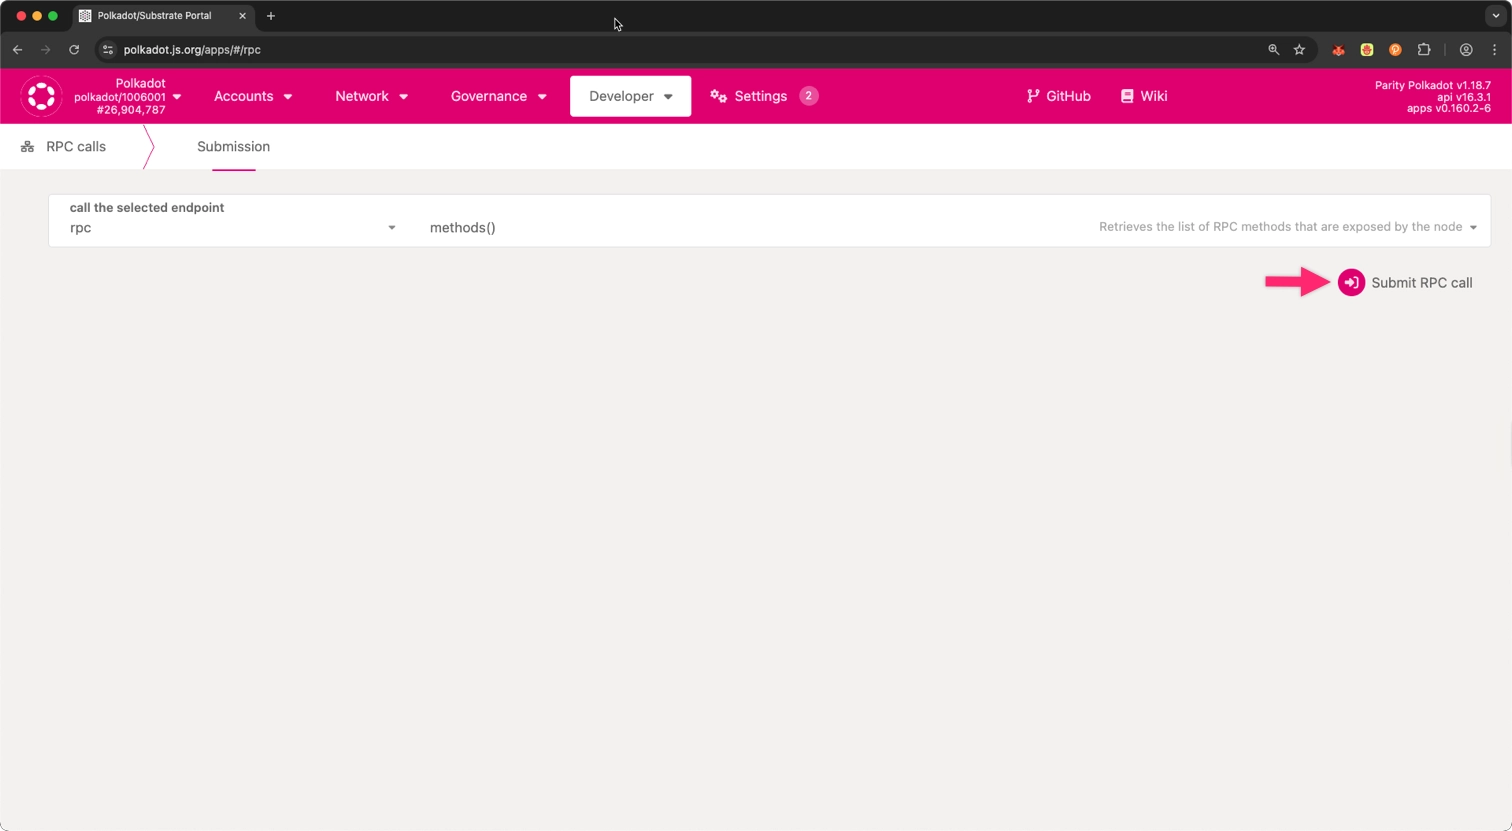Open the Extensions puzzle-piece menu
Image resolution: width=1512 pixels, height=831 pixels.
[x=1424, y=50]
